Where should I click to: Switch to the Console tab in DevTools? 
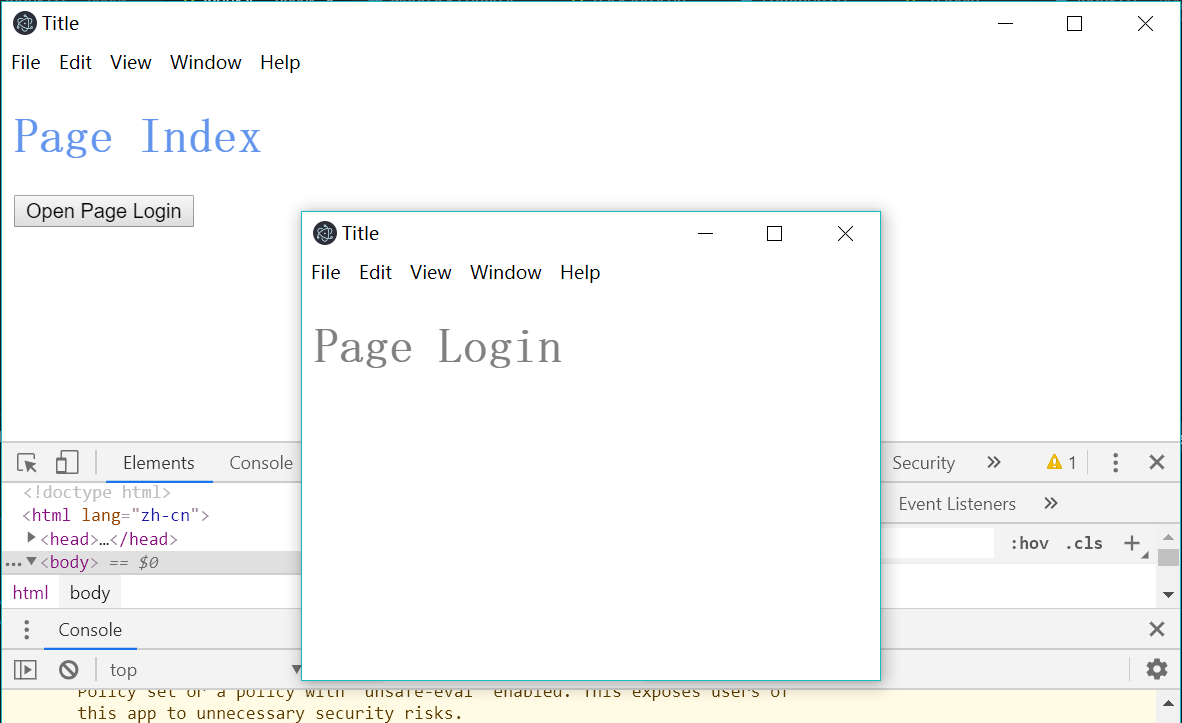click(261, 463)
